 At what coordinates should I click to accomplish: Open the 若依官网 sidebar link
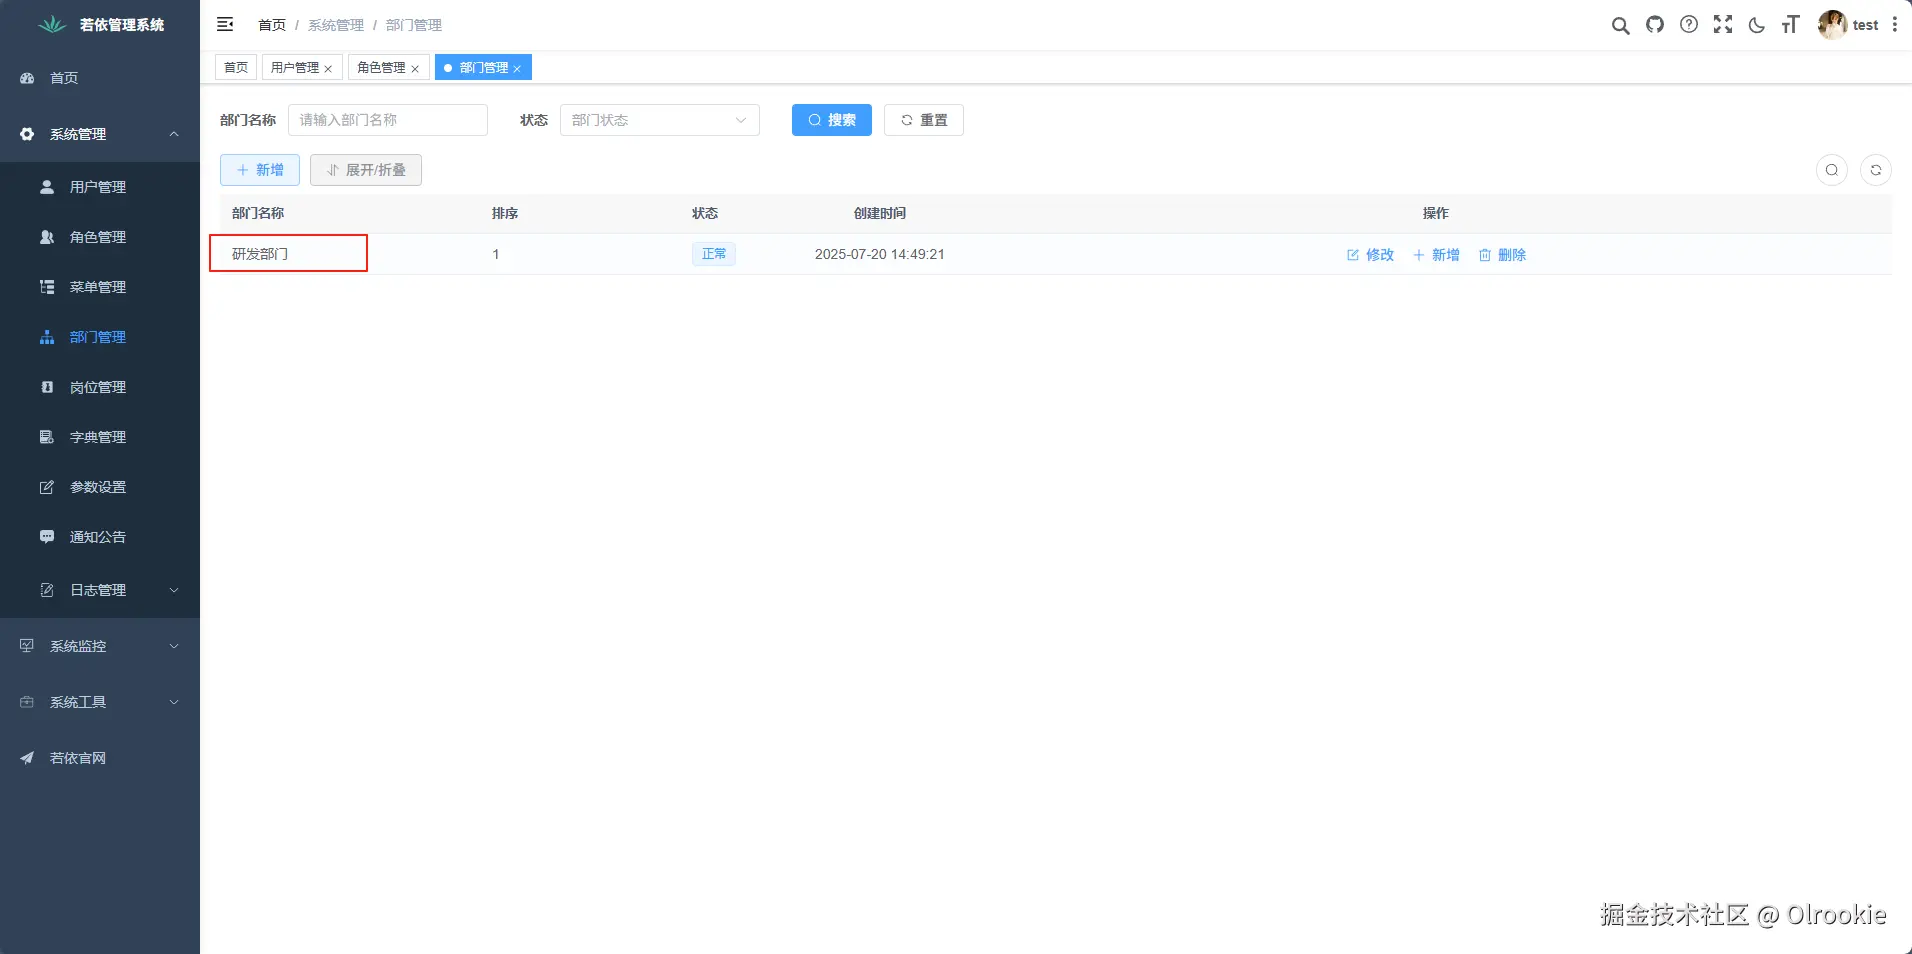[100, 758]
